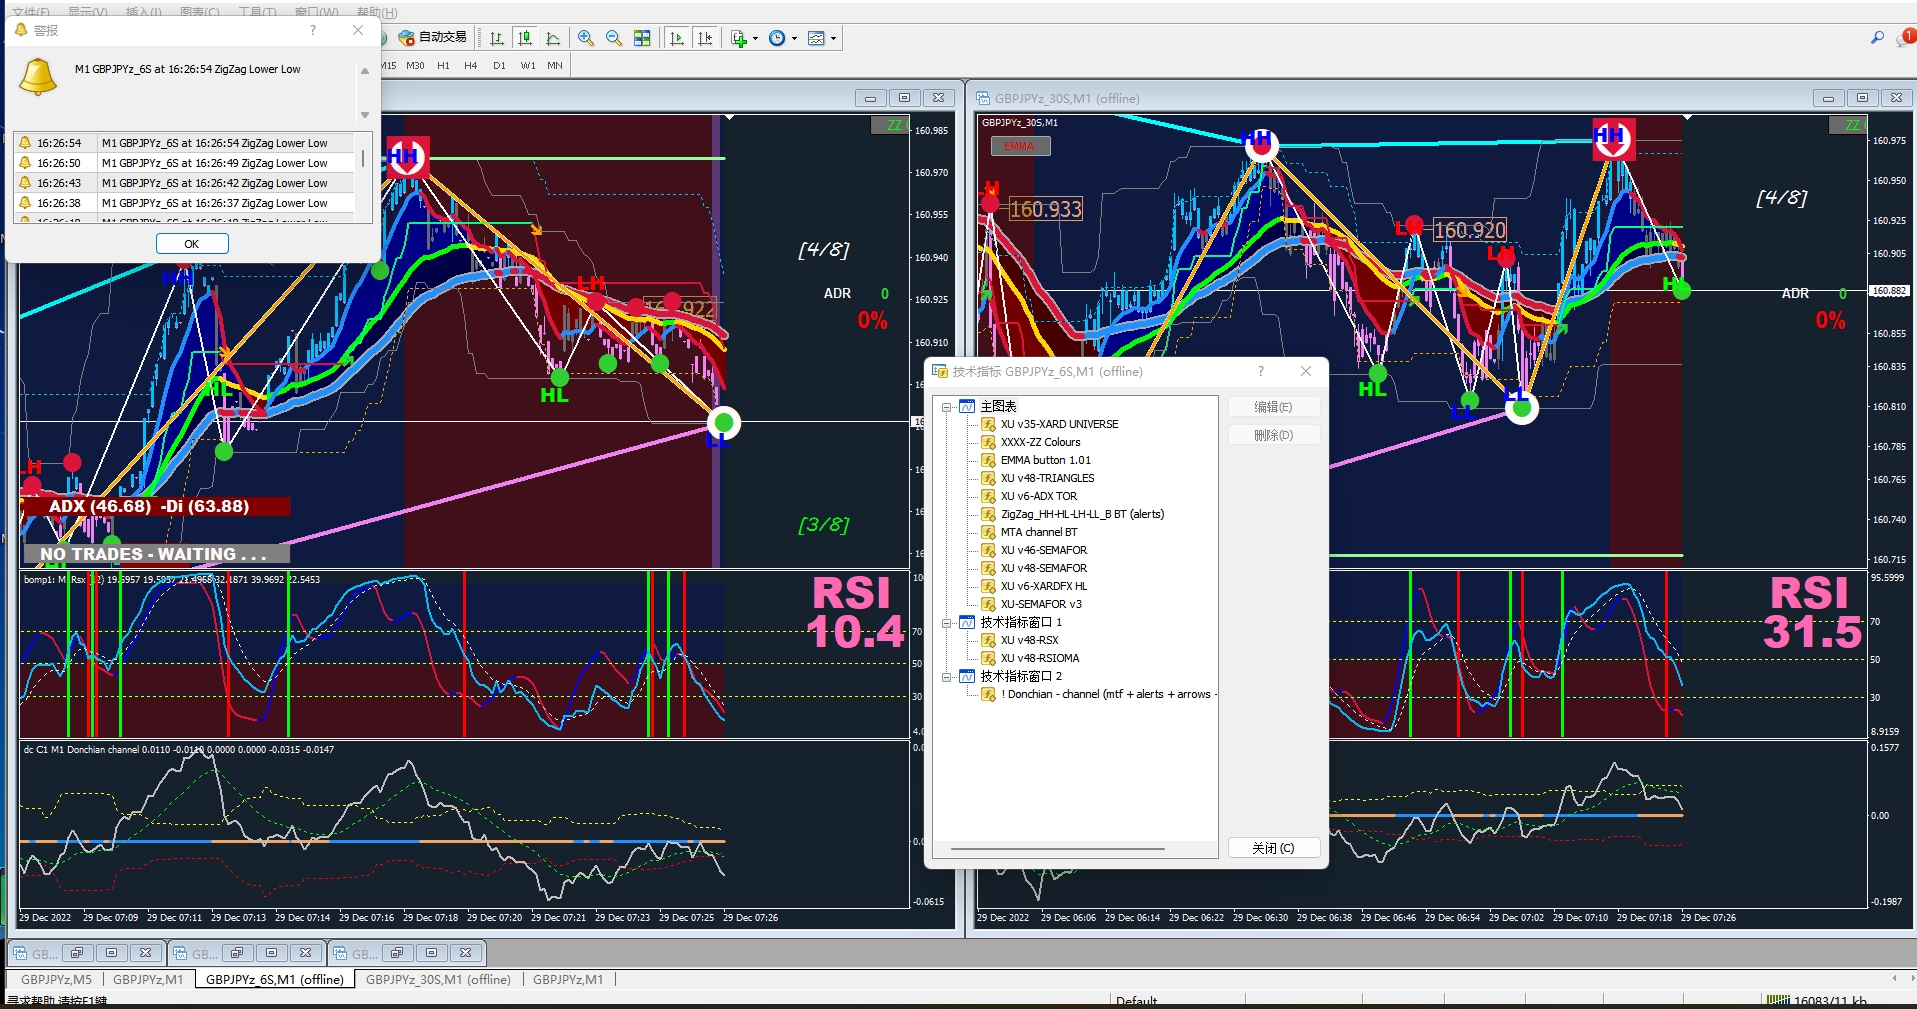Switch to candlestick chart display
Image resolution: width=1917 pixels, height=1009 pixels.
525,38
